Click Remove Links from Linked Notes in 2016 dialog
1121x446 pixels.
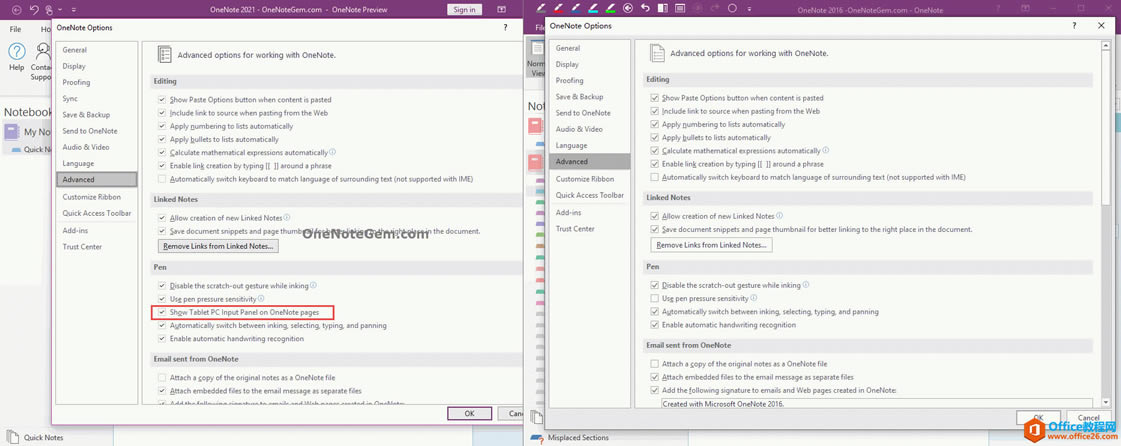click(711, 245)
